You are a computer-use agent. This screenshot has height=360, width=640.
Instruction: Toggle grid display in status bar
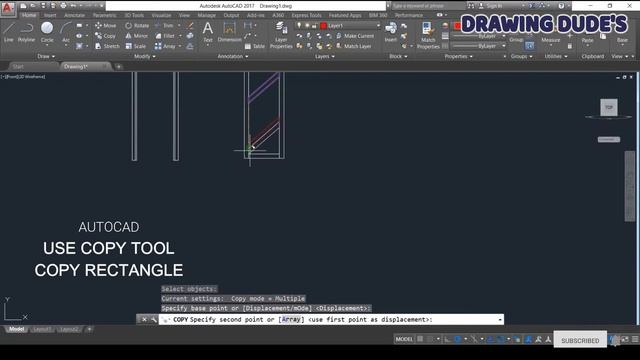click(x=420, y=339)
